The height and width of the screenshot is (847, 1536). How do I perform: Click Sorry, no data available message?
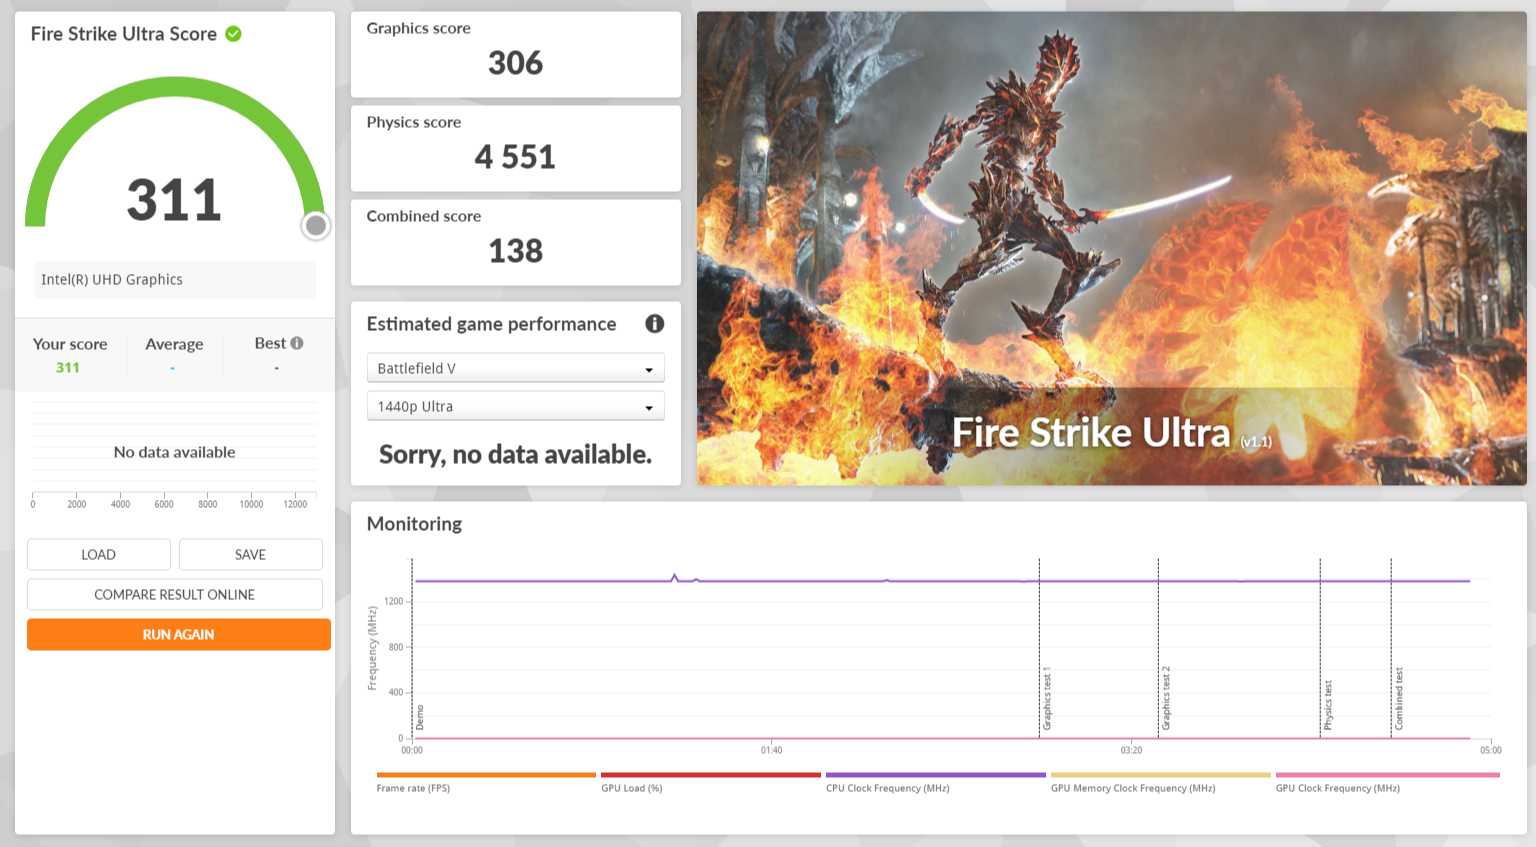click(x=516, y=455)
